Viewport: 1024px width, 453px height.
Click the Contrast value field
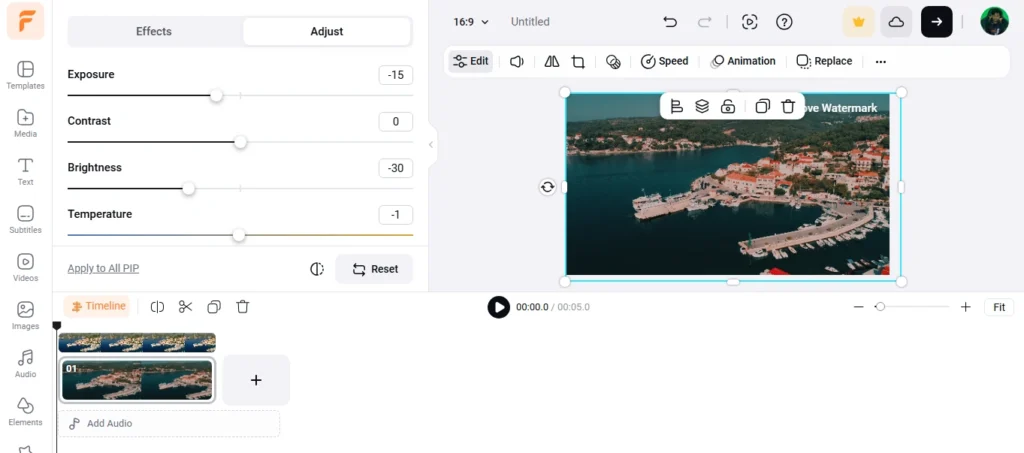click(x=396, y=121)
